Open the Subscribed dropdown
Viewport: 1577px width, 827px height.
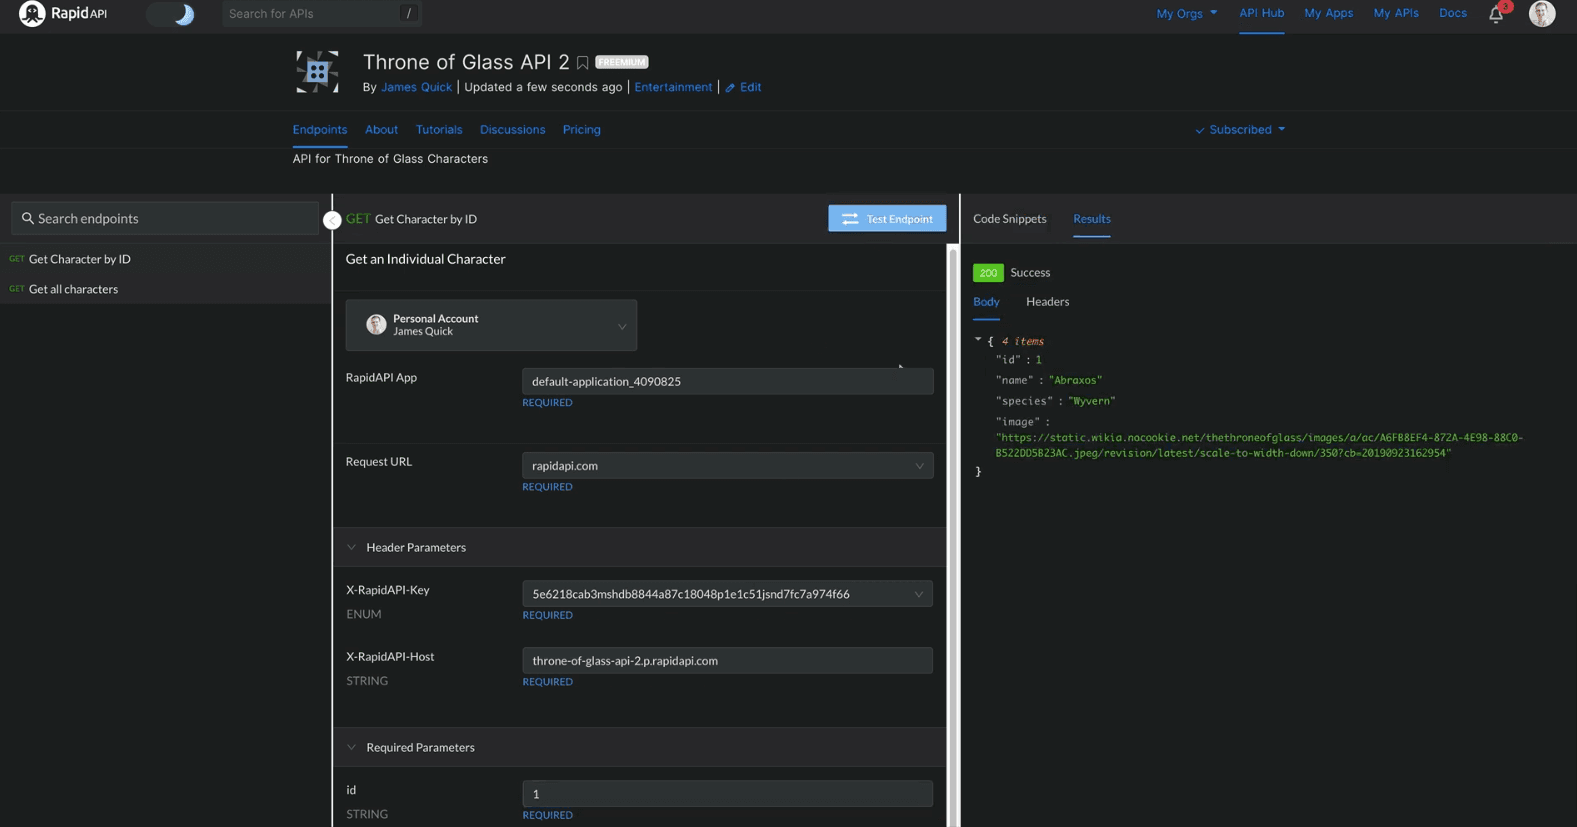(1240, 130)
